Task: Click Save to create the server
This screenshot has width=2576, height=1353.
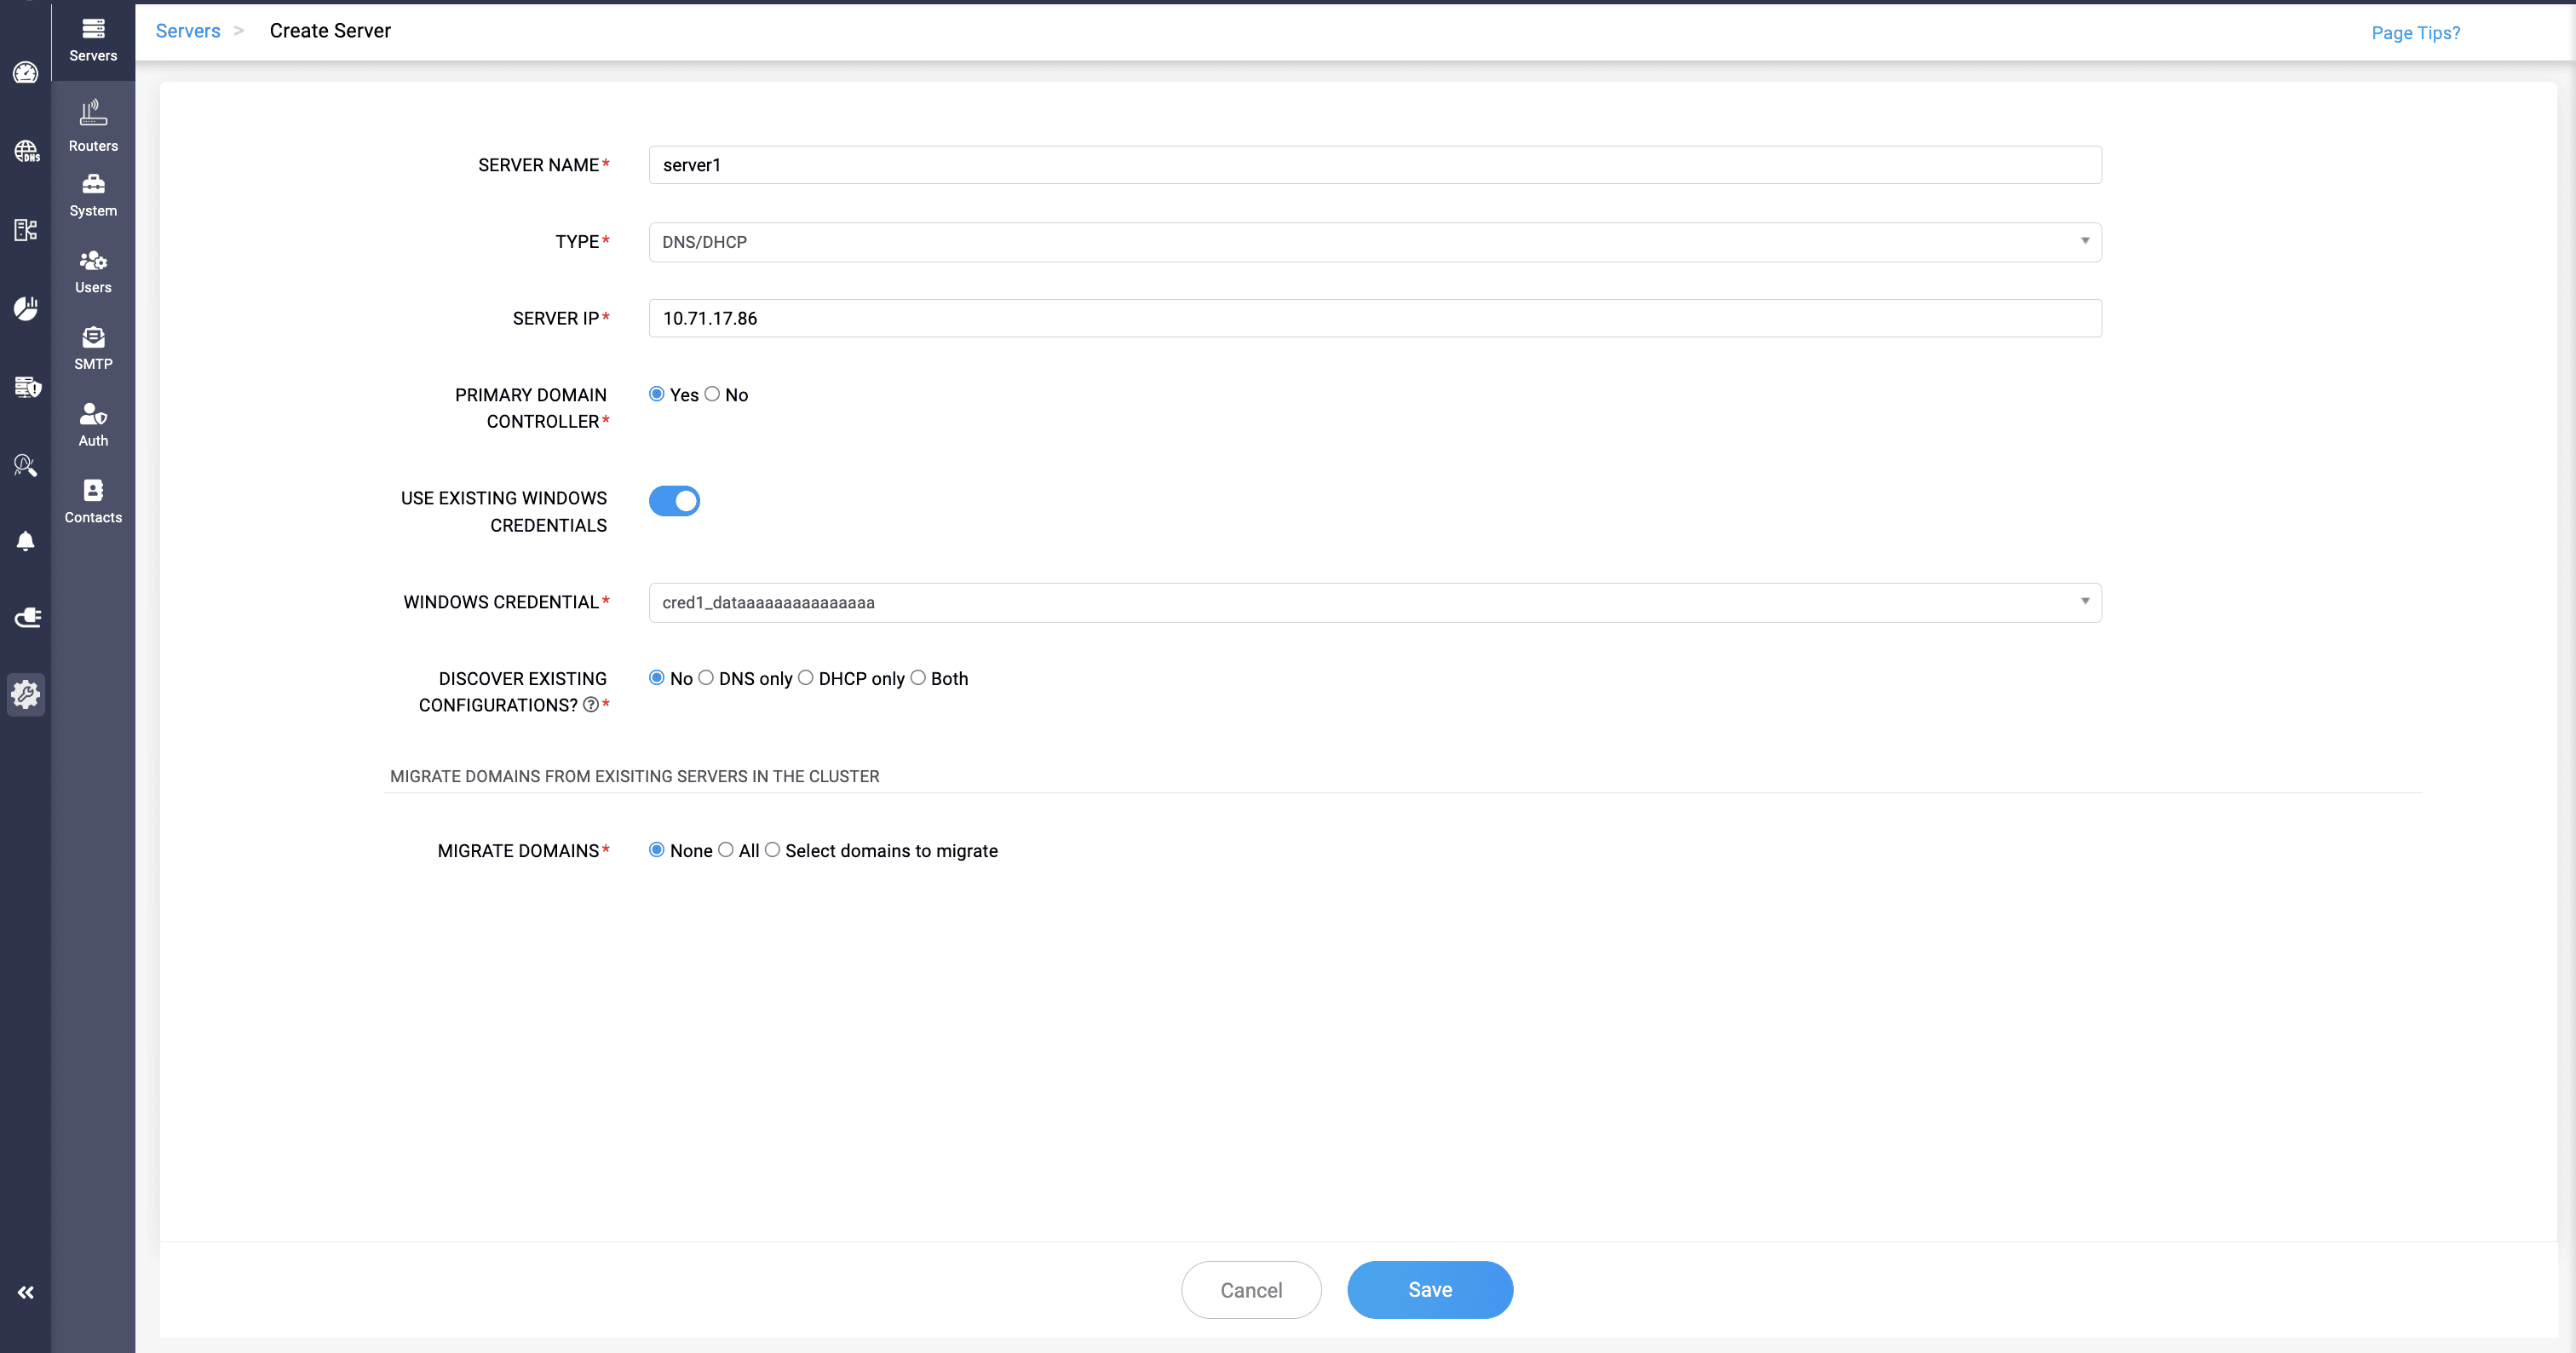Action: [x=1430, y=1290]
